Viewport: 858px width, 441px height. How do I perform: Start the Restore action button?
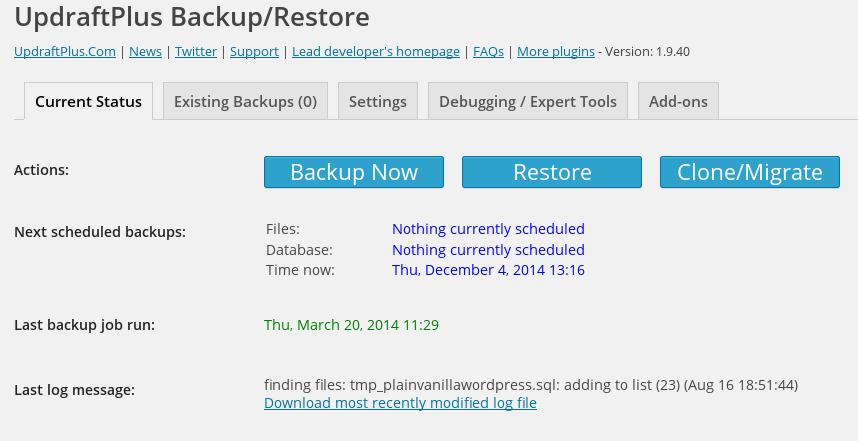pyautogui.click(x=552, y=172)
